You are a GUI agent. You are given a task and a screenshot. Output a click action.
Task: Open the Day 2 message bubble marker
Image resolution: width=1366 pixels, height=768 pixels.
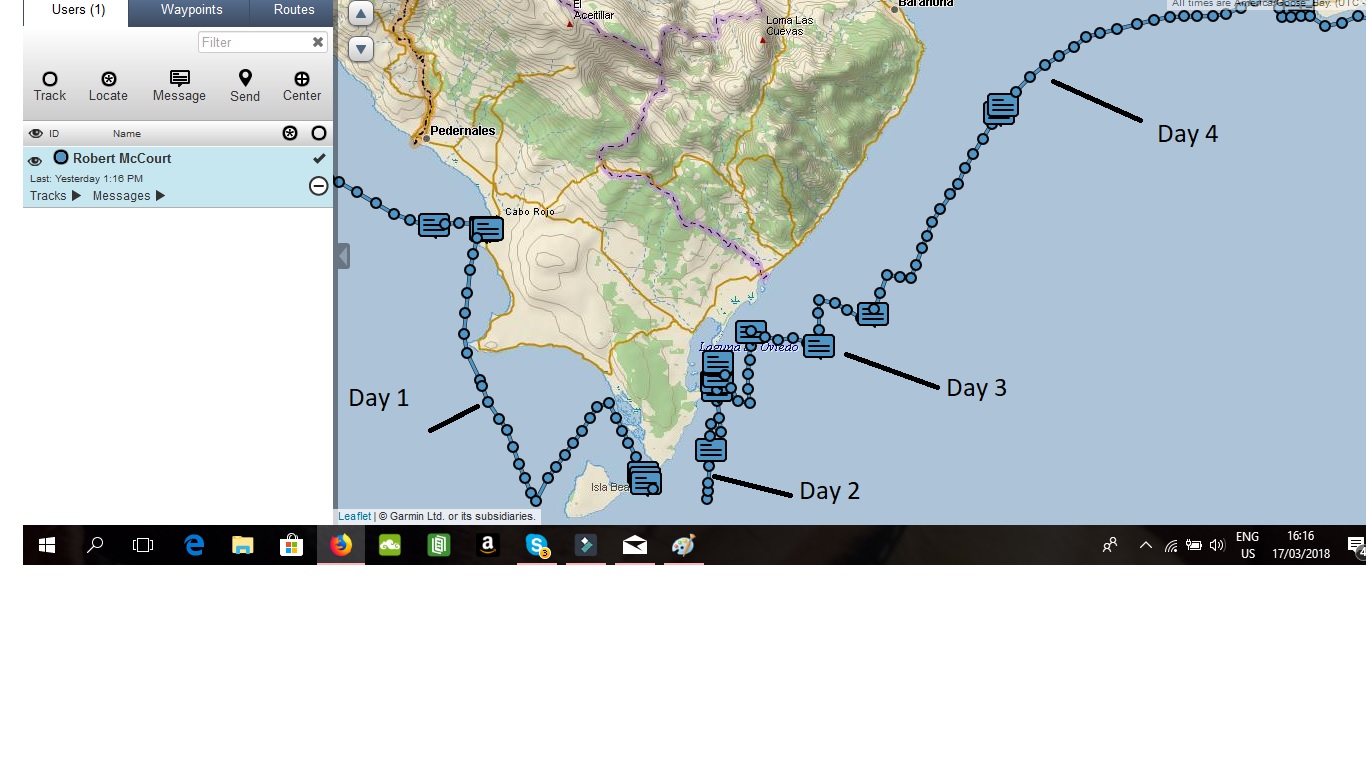pos(711,449)
